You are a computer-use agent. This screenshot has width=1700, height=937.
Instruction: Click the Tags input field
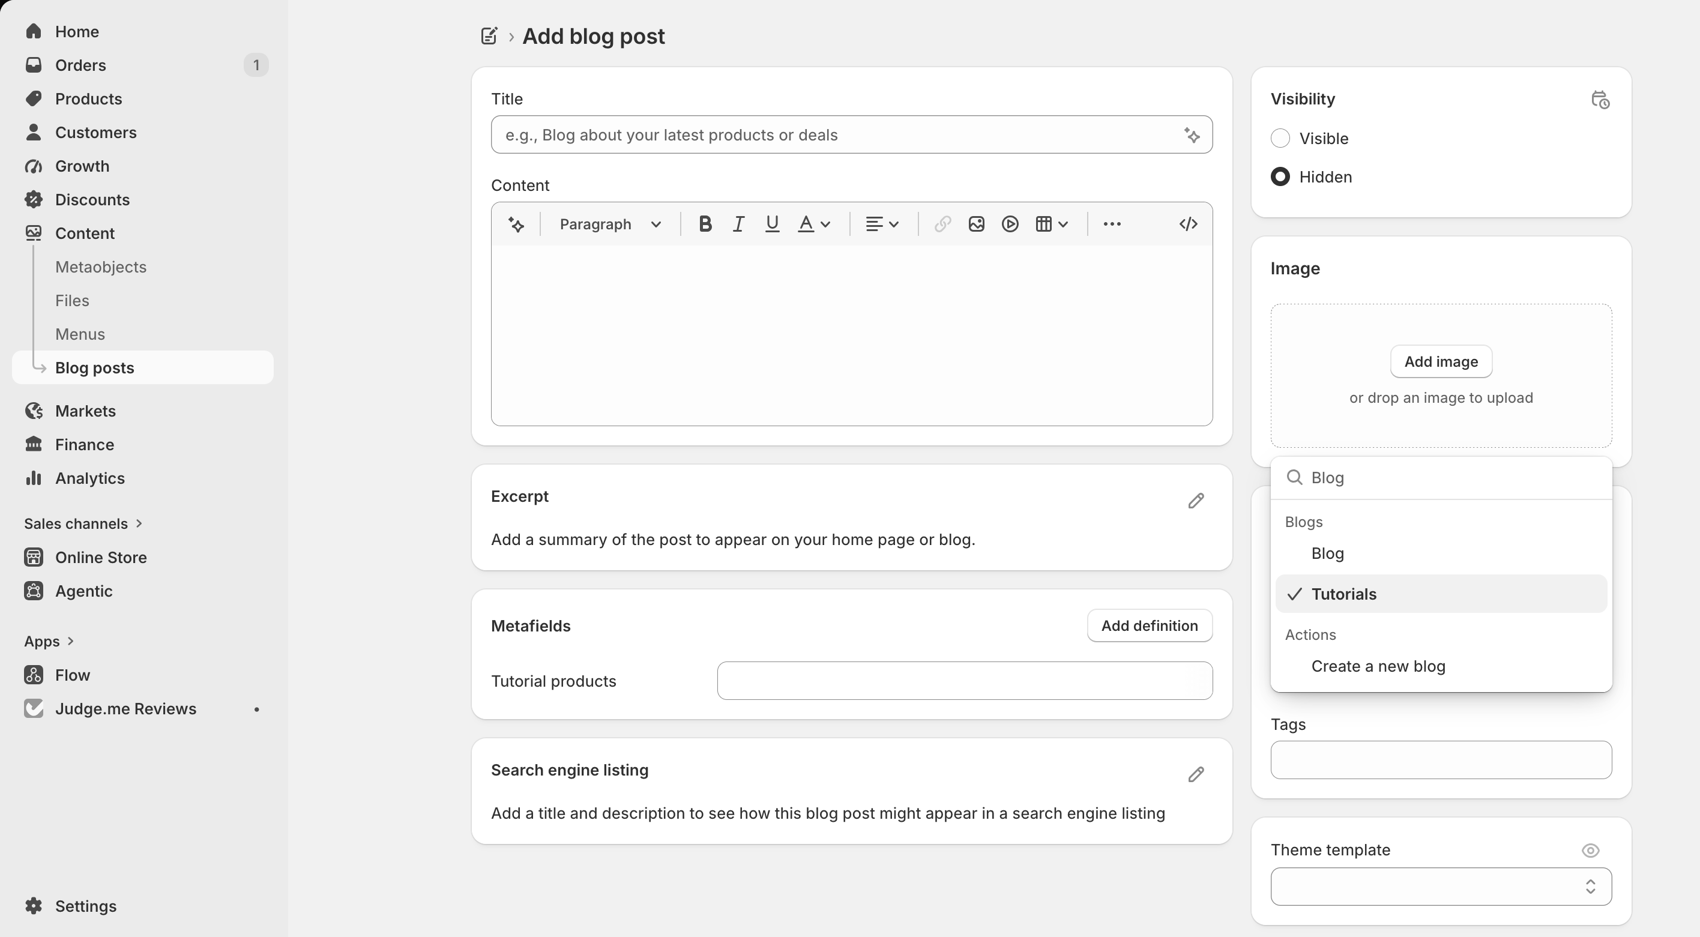(1441, 760)
